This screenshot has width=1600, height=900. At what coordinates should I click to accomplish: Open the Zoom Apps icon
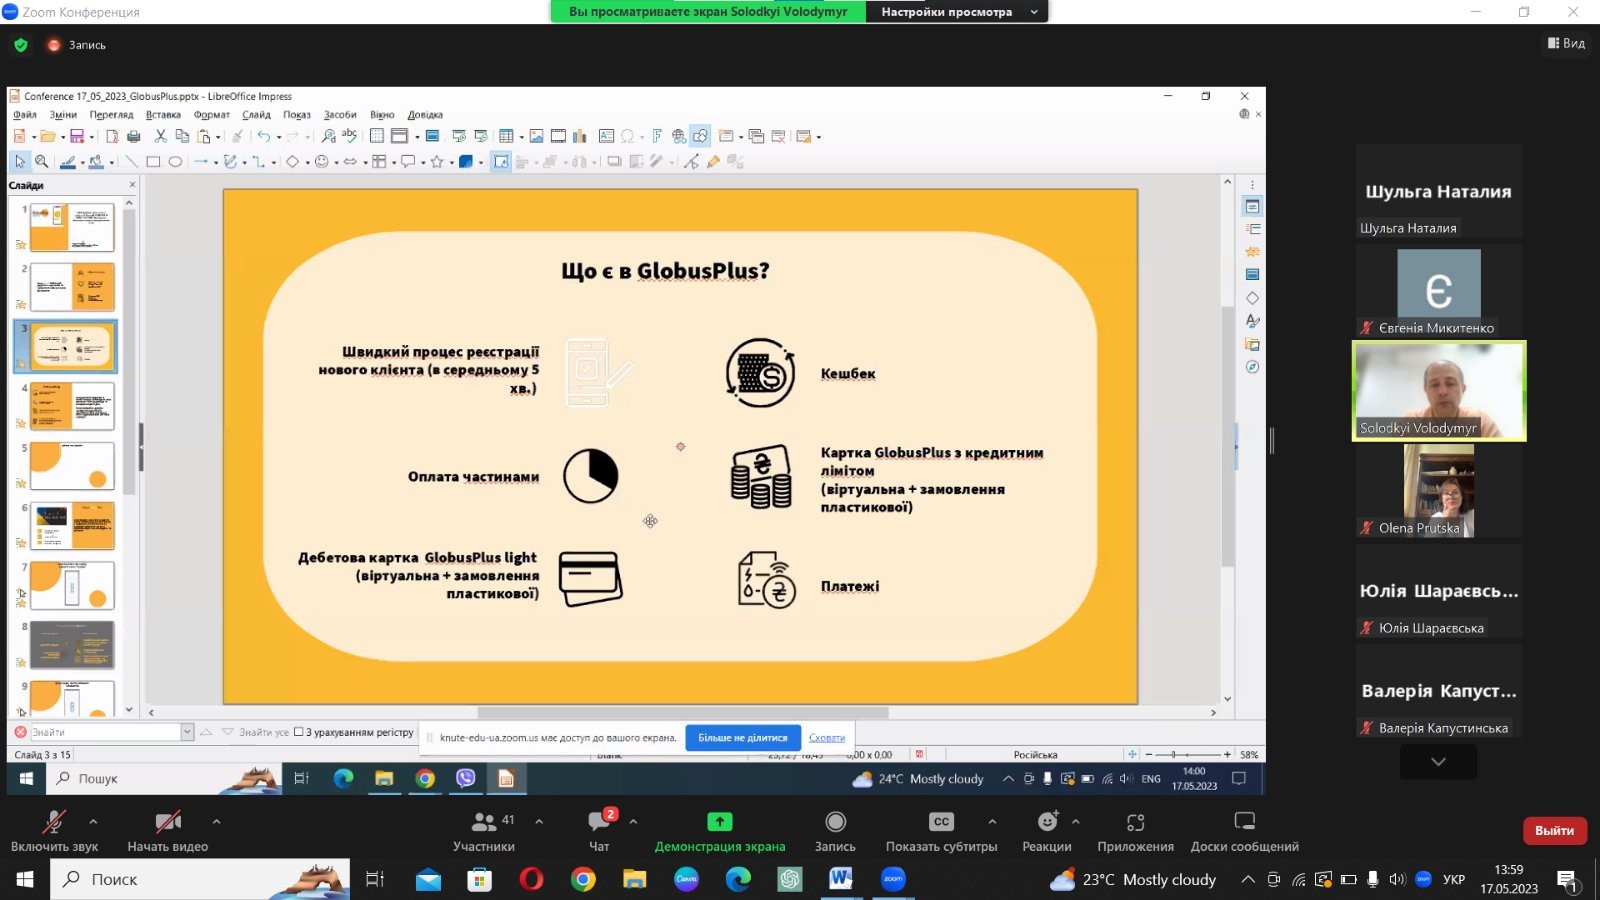[1135, 822]
